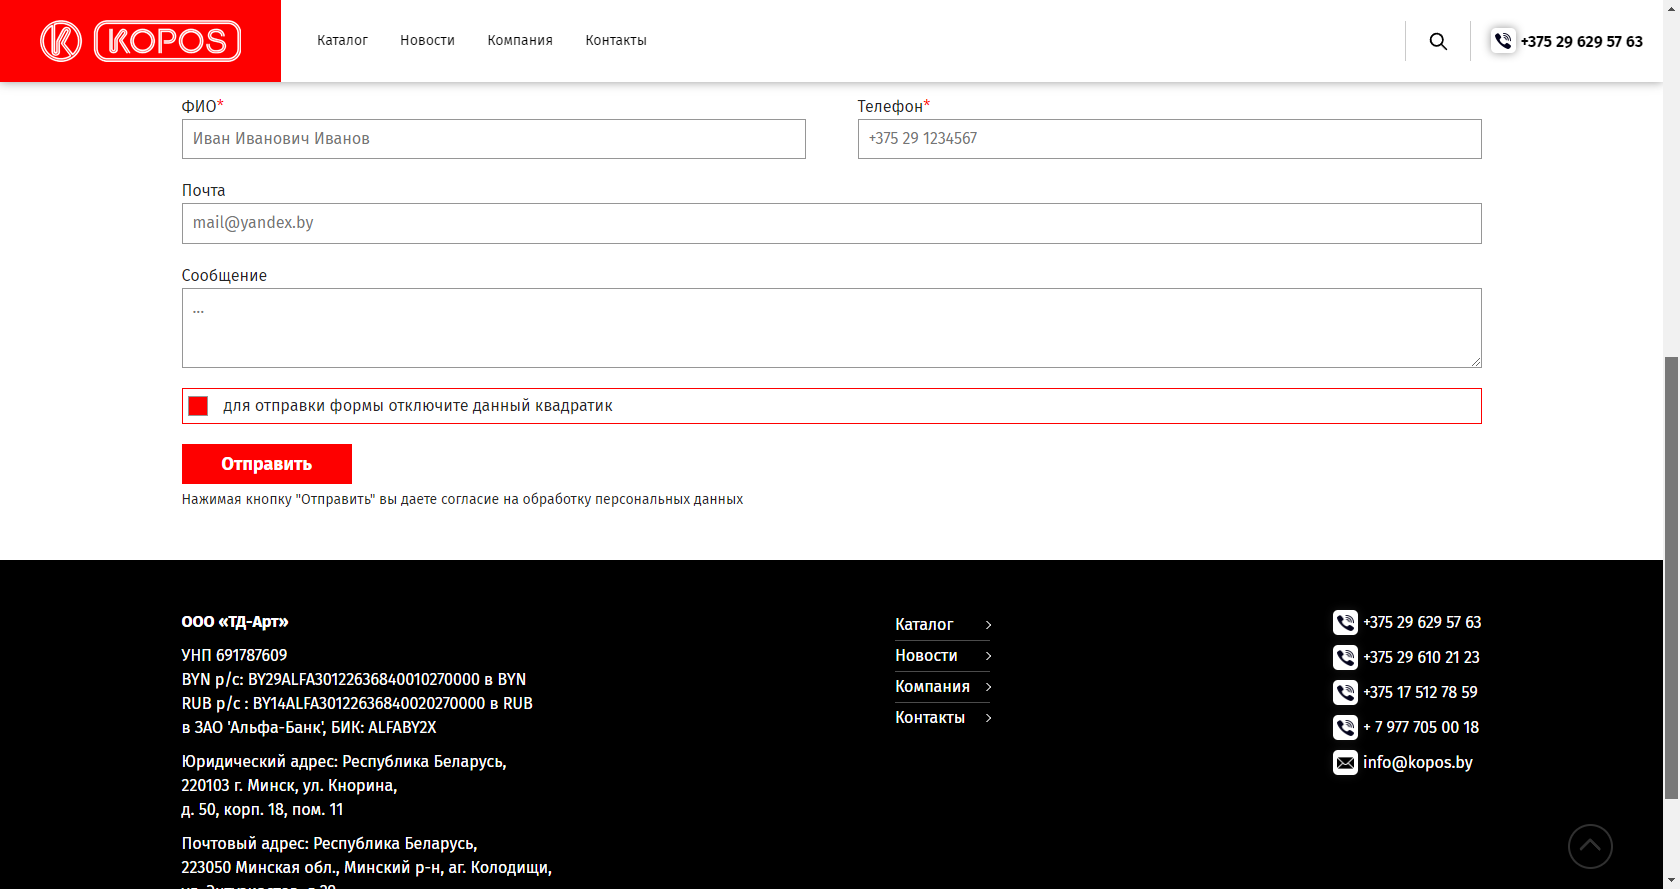
Task: Click footer phone link +375 29 610 21 23
Action: (1421, 658)
